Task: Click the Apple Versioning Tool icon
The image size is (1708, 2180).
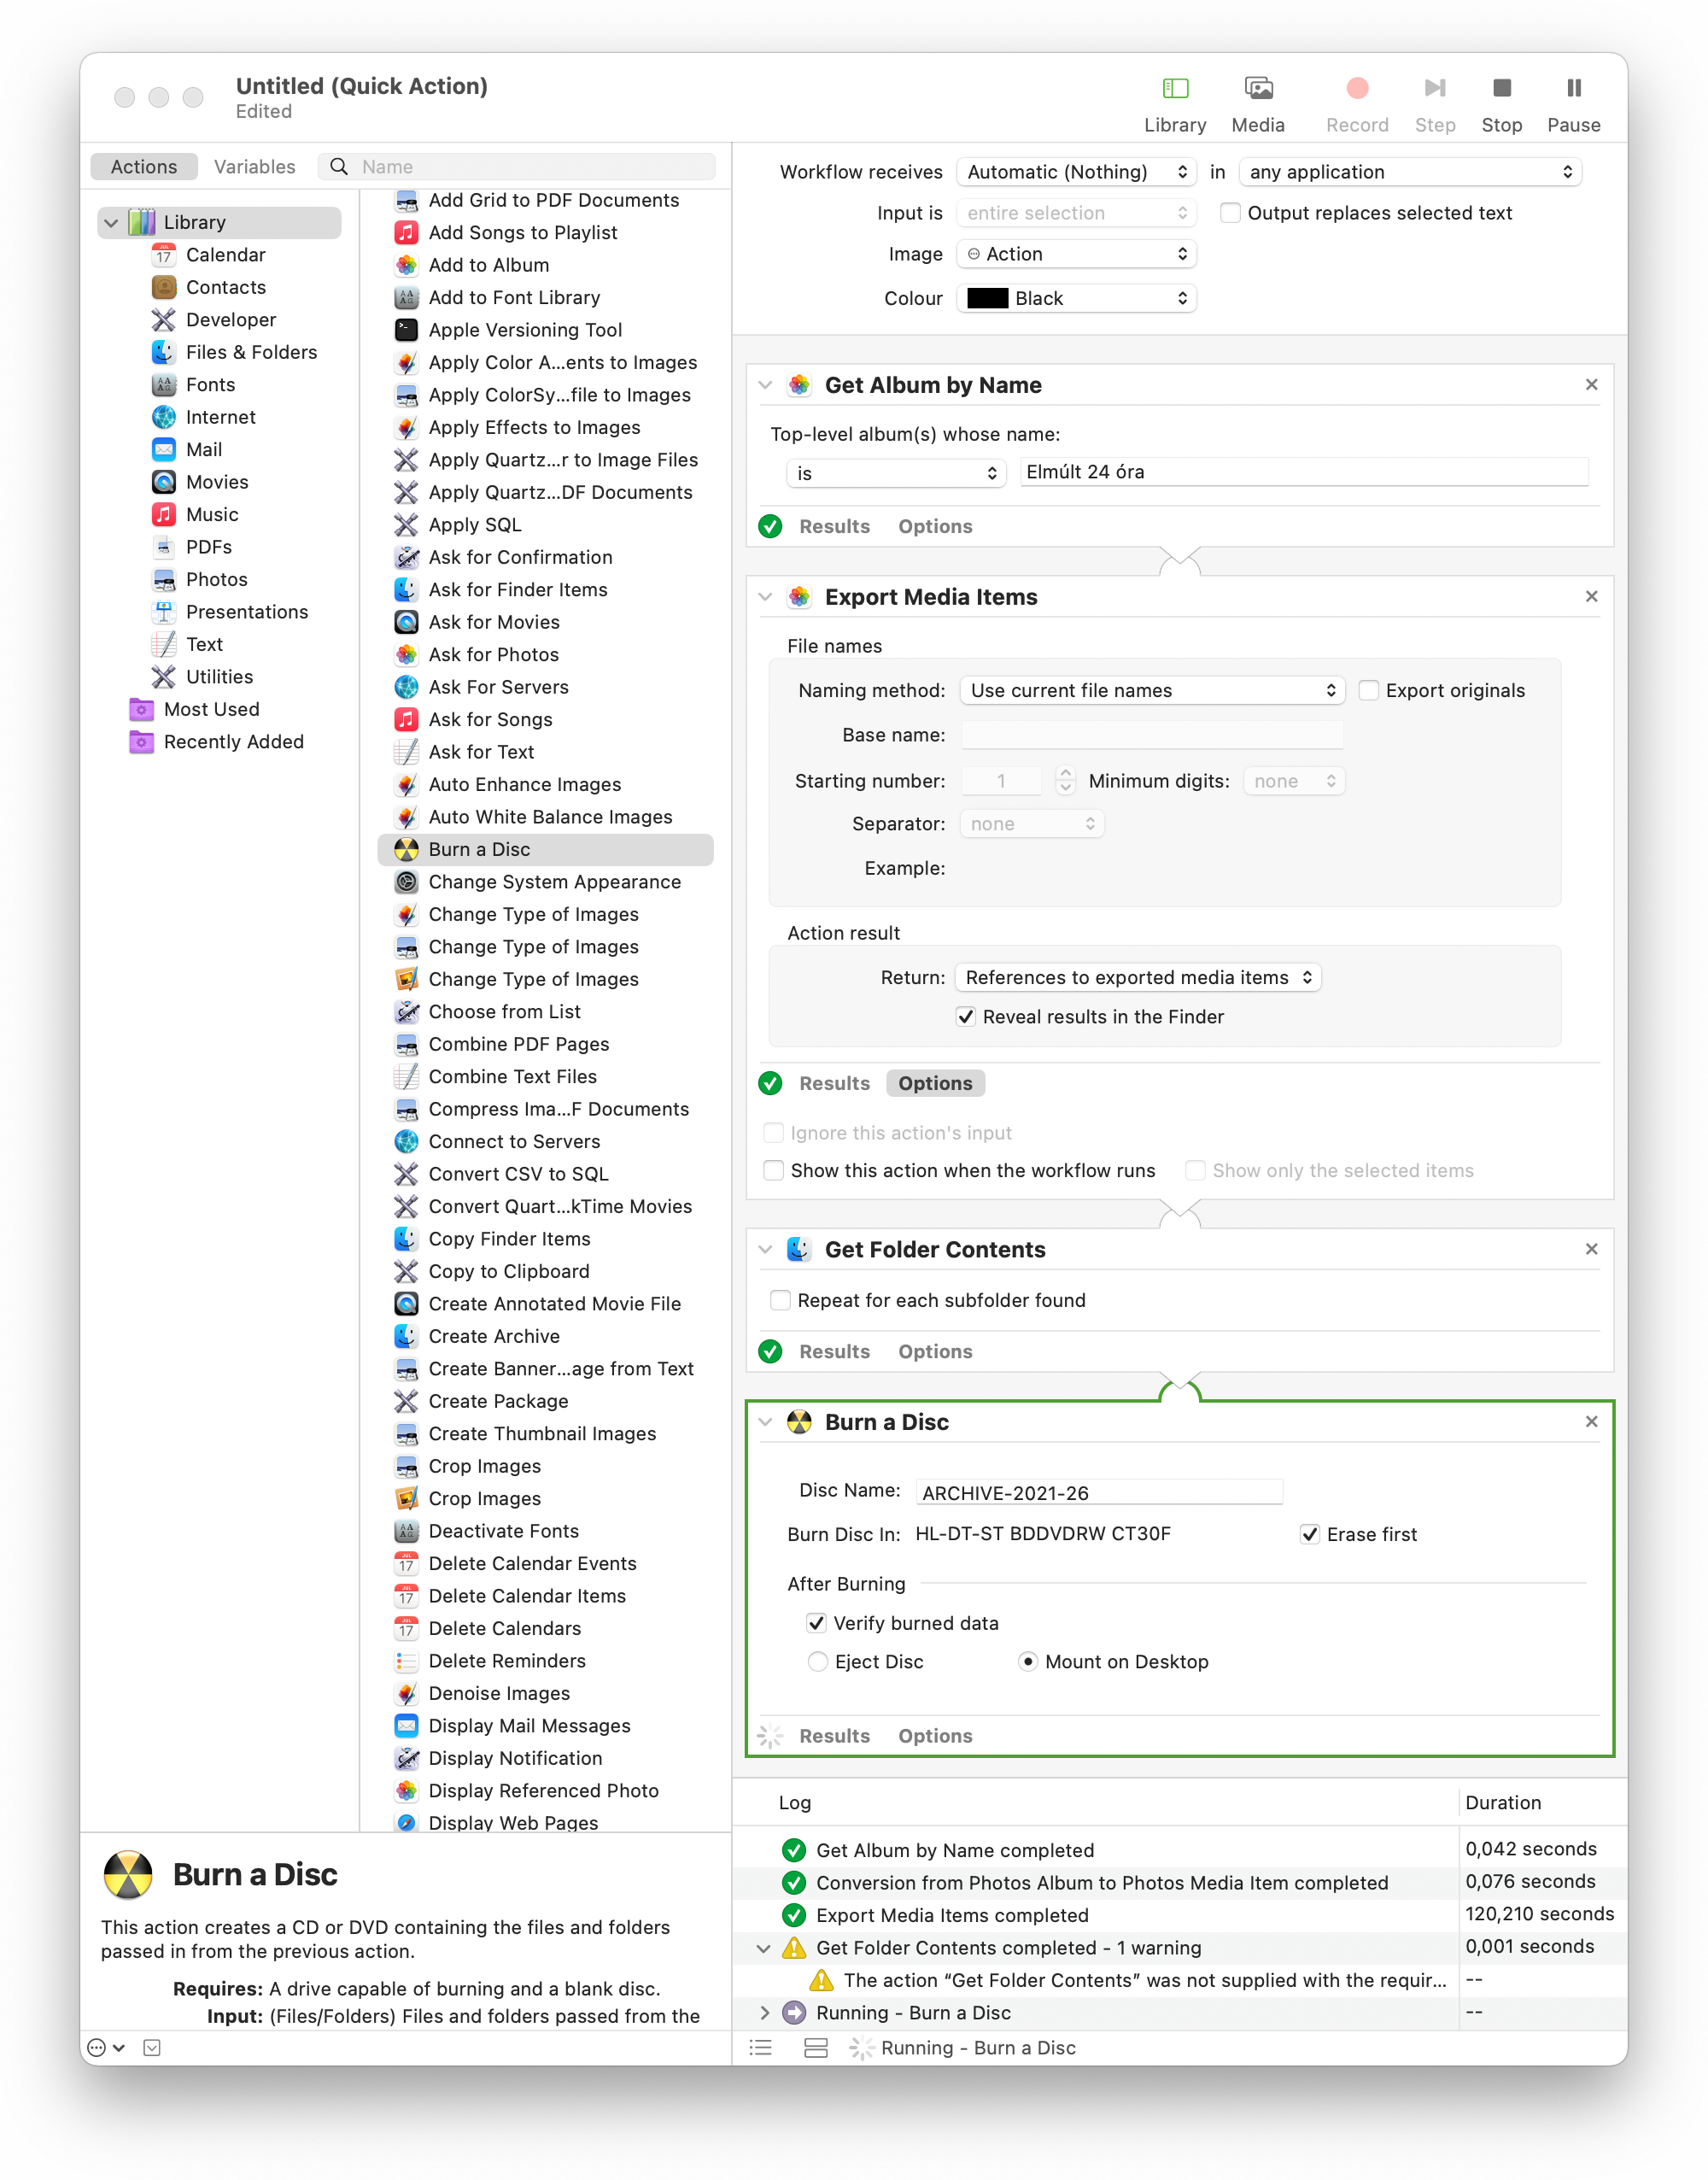Action: [406, 330]
